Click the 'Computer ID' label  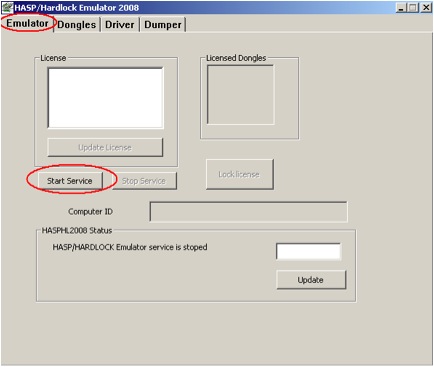(x=90, y=212)
